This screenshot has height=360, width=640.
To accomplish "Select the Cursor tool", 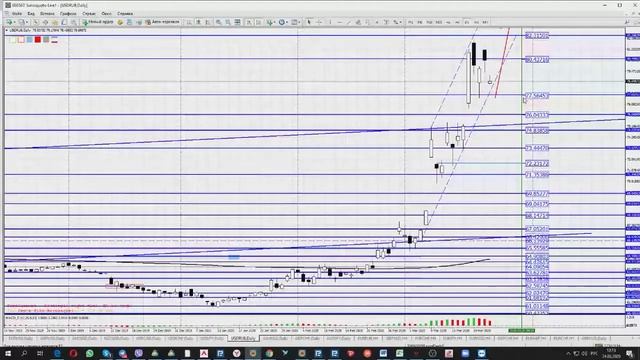I will [309, 22].
